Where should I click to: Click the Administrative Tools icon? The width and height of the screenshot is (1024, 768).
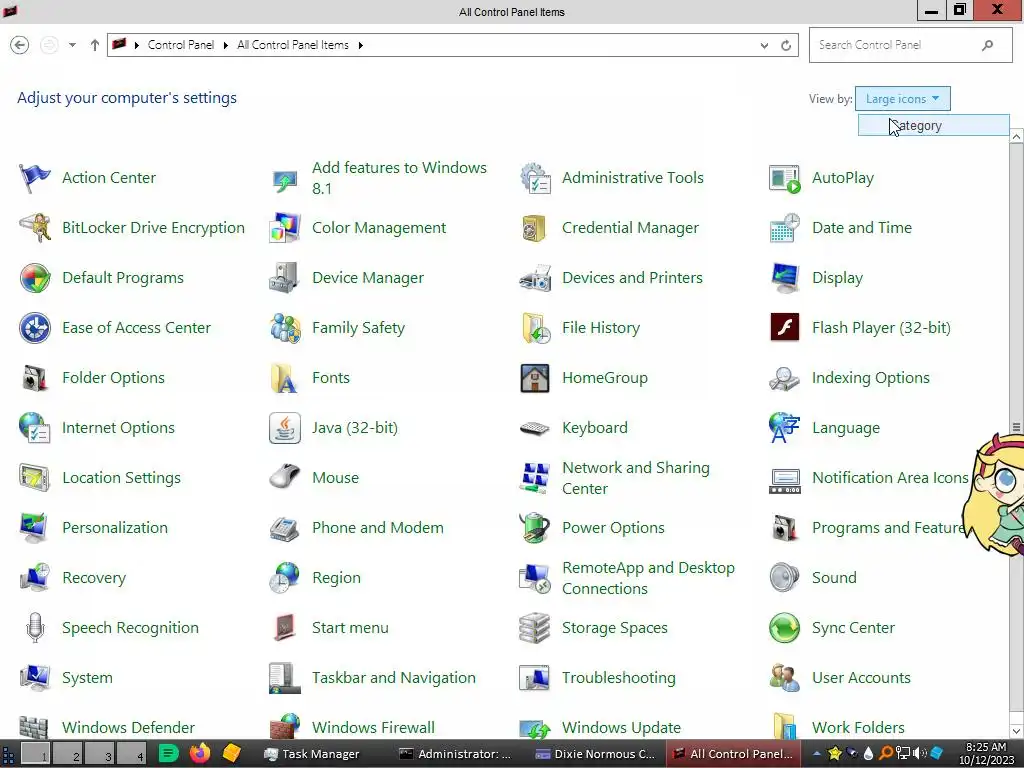(535, 178)
